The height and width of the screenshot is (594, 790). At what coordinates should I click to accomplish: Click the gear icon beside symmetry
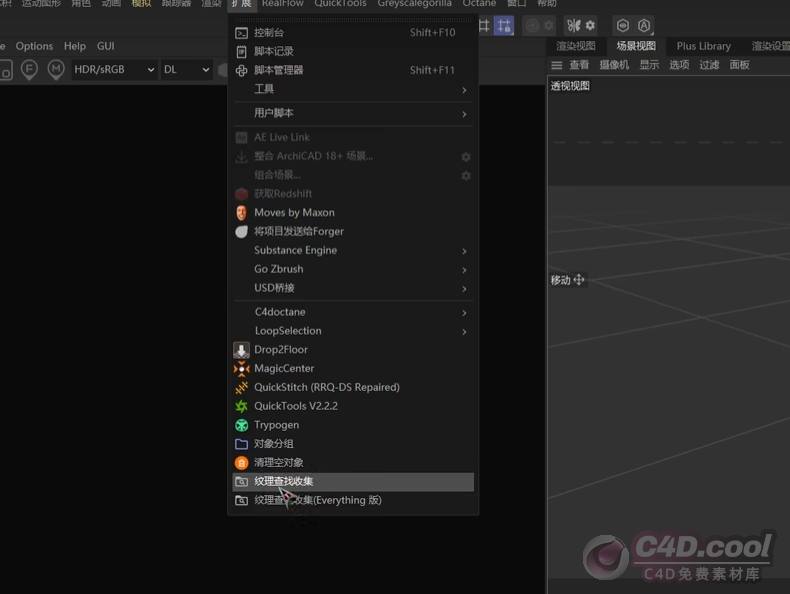pyautogui.click(x=590, y=25)
